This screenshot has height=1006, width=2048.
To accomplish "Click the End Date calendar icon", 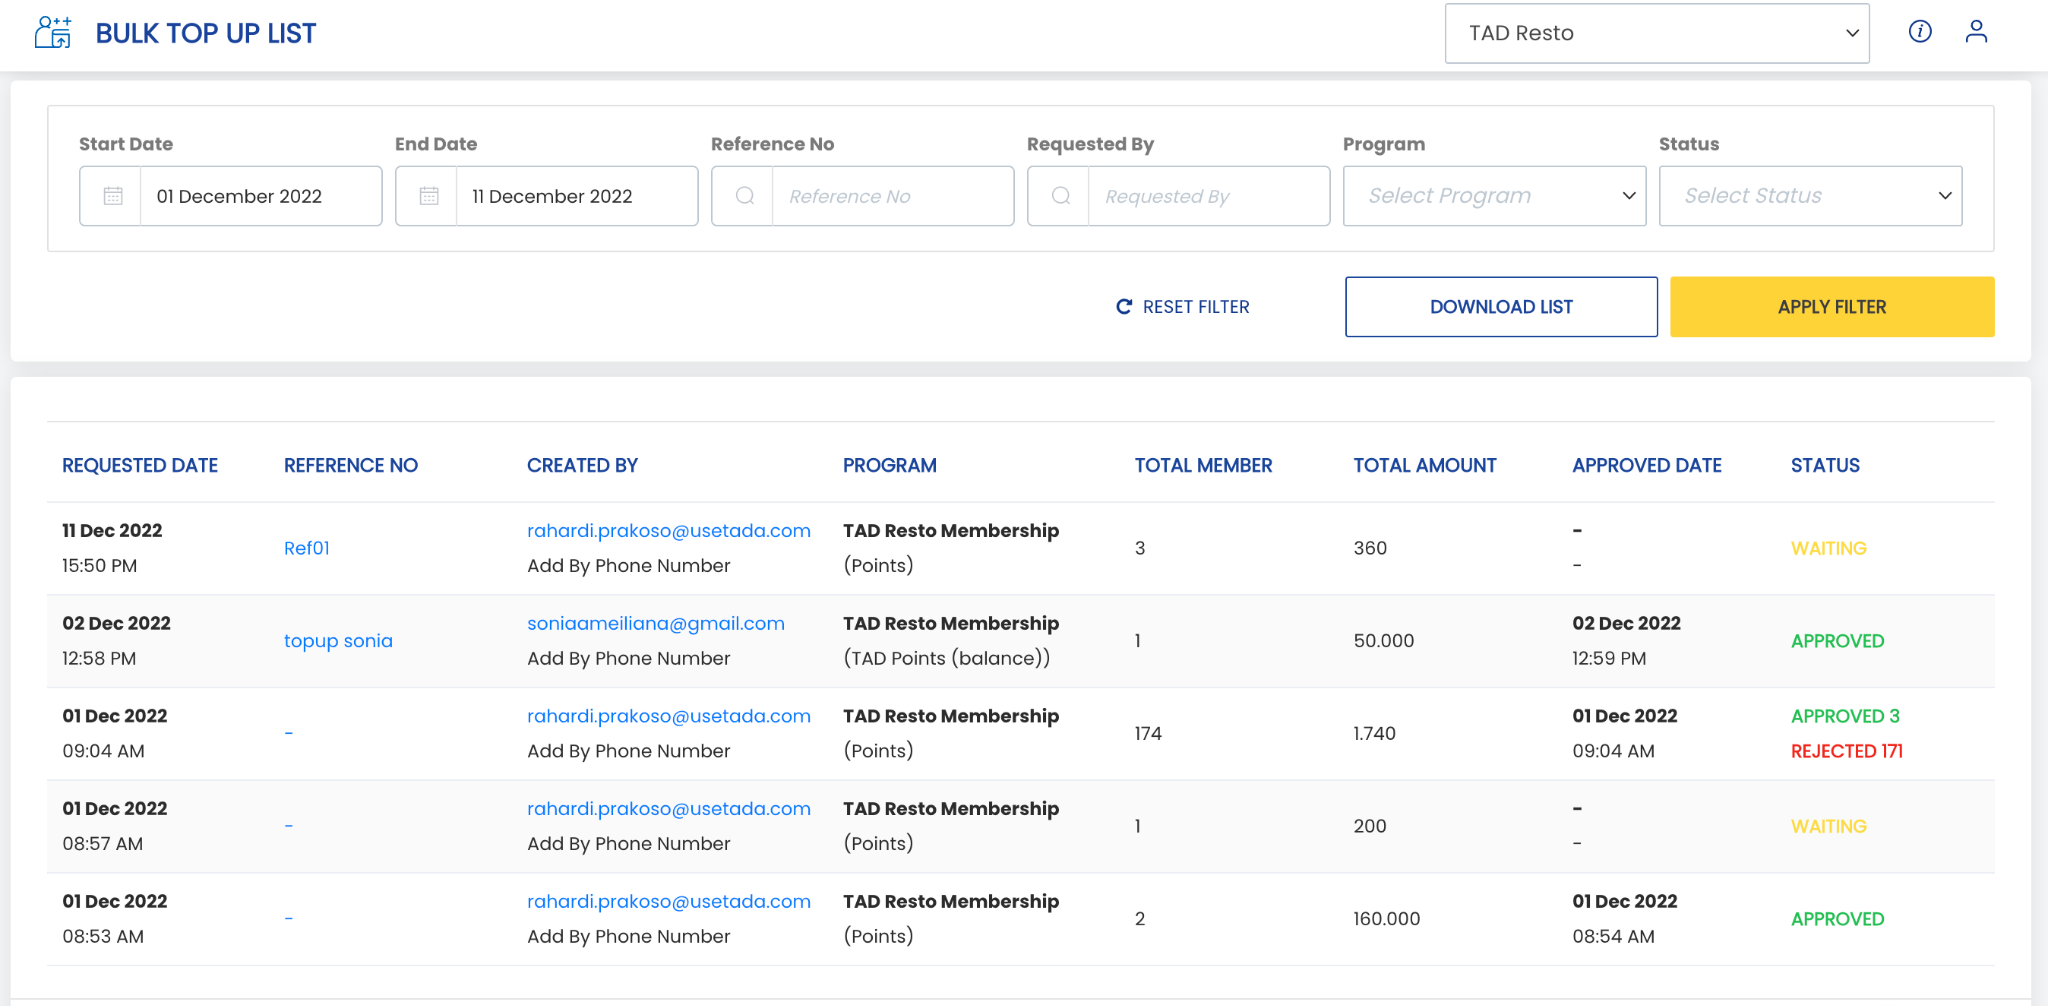I will [x=429, y=196].
